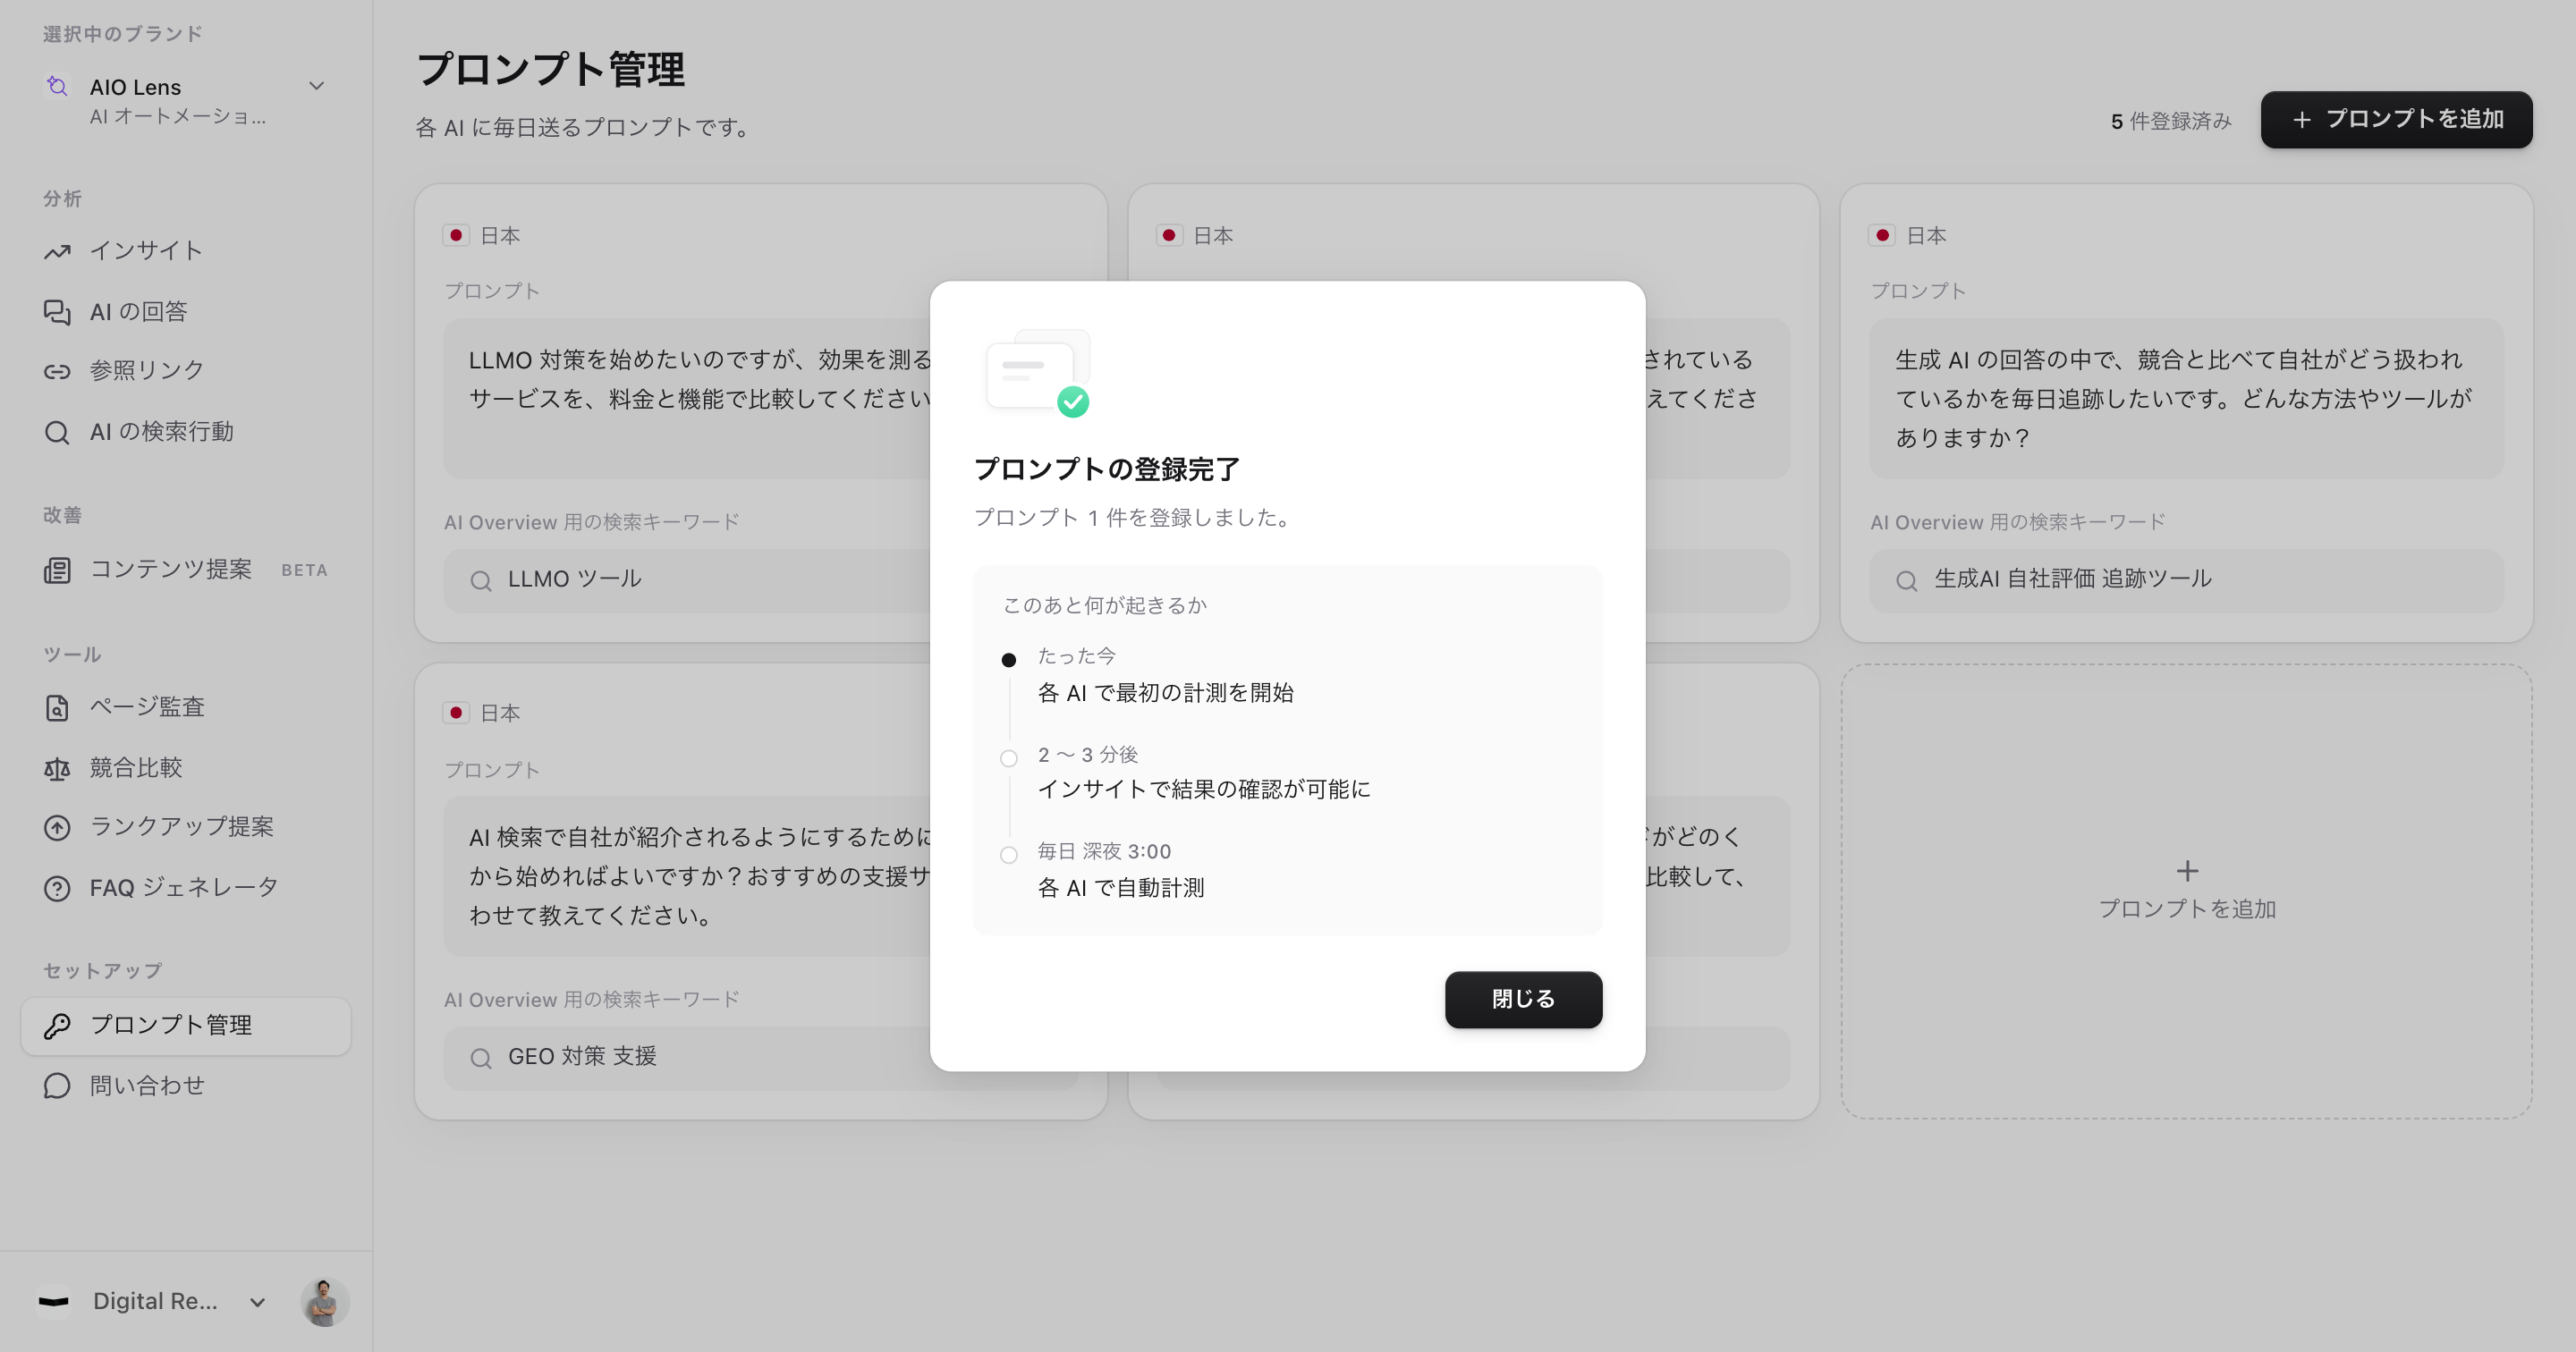Click the プロンプト管理 key icon

click(57, 1025)
